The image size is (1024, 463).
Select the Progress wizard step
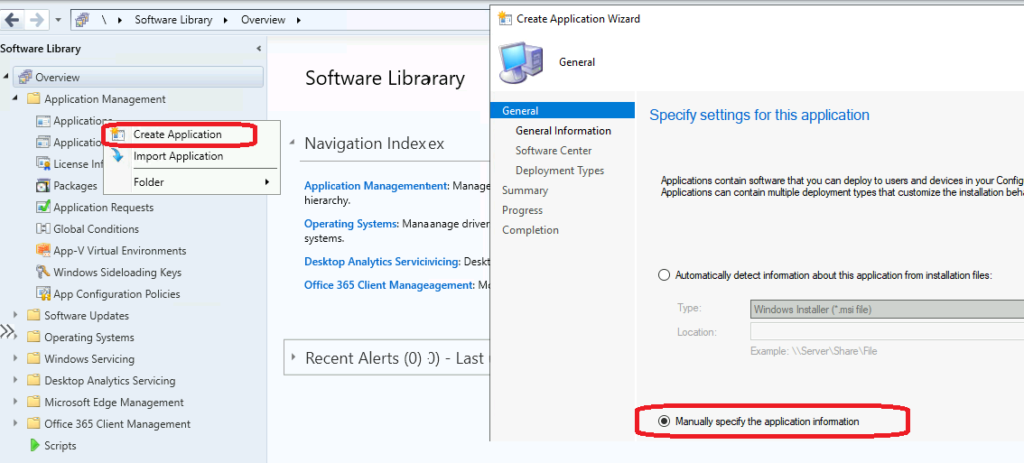[x=522, y=210]
